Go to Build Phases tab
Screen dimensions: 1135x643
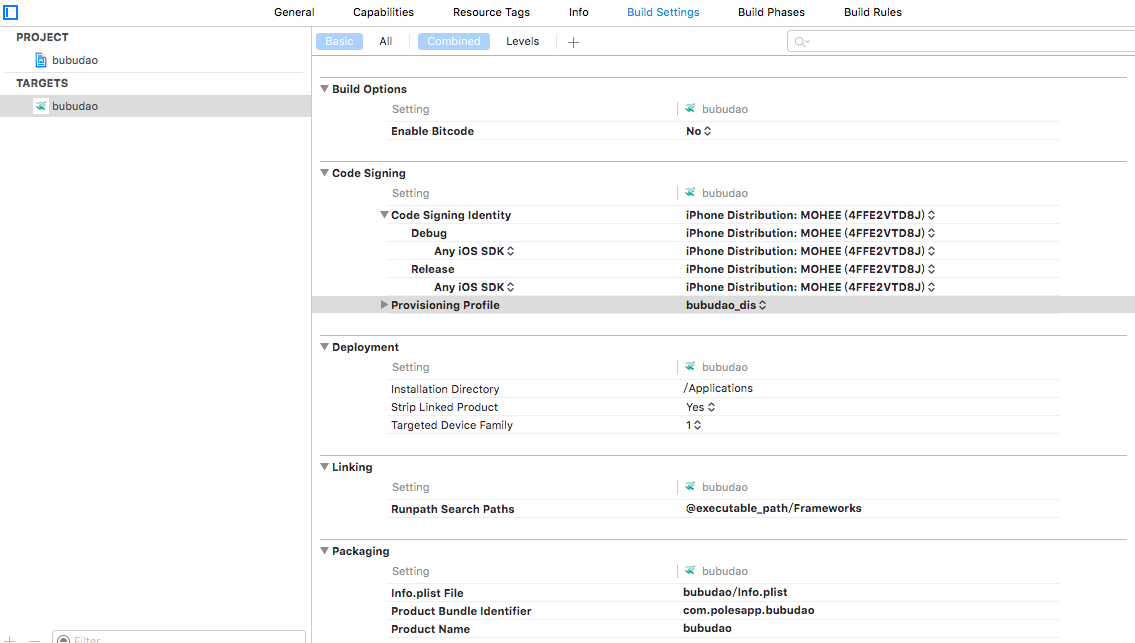click(772, 12)
